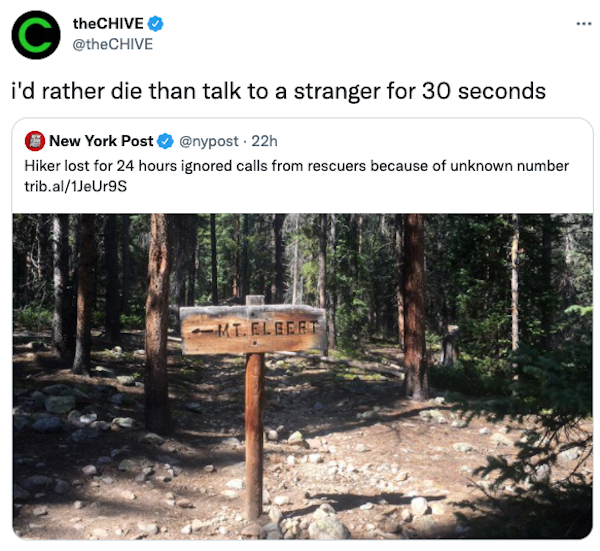
Task: Open the @nypost handle
Action: [209, 141]
